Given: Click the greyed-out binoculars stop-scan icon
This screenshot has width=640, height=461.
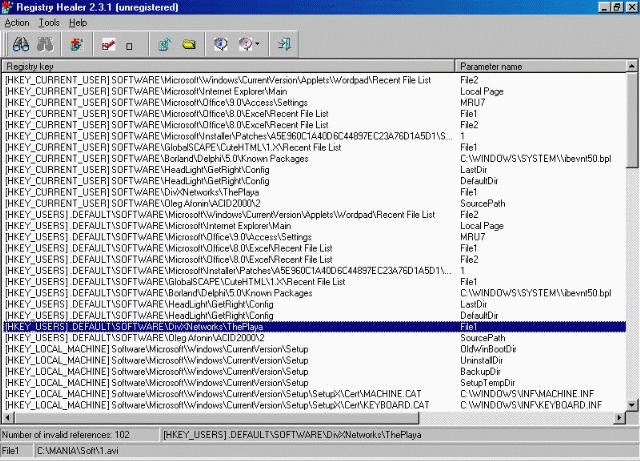Looking at the screenshot, I should click(45, 44).
